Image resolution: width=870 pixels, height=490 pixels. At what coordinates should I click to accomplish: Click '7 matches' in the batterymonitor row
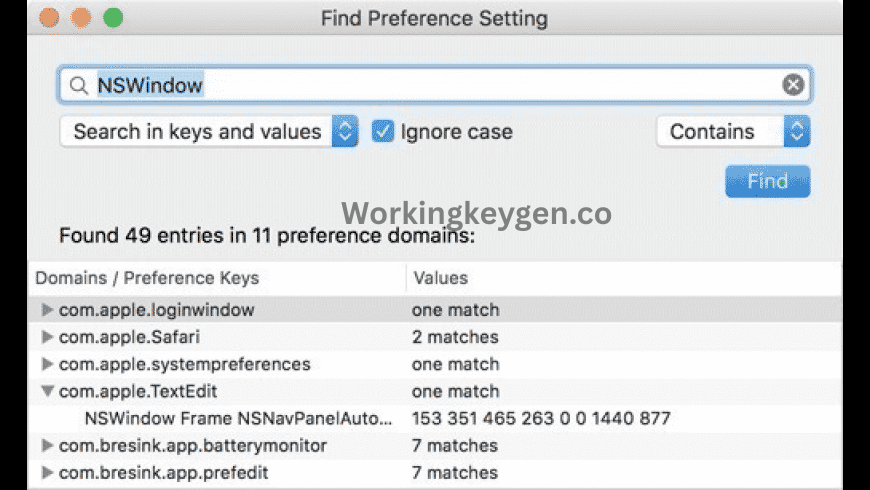tap(455, 445)
